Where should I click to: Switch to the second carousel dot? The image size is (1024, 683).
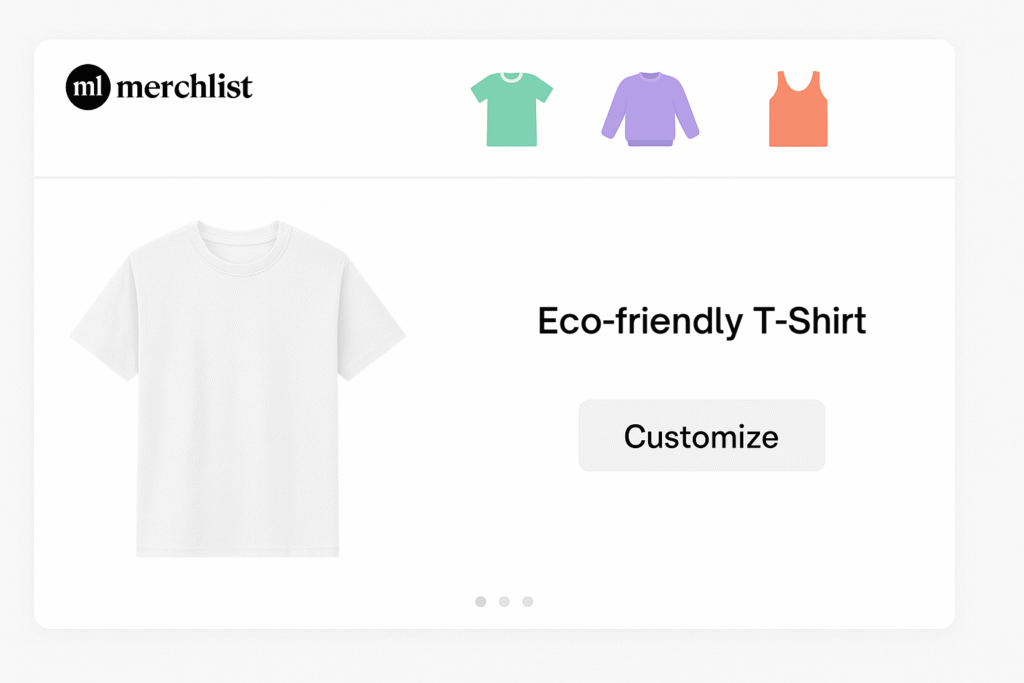click(504, 601)
